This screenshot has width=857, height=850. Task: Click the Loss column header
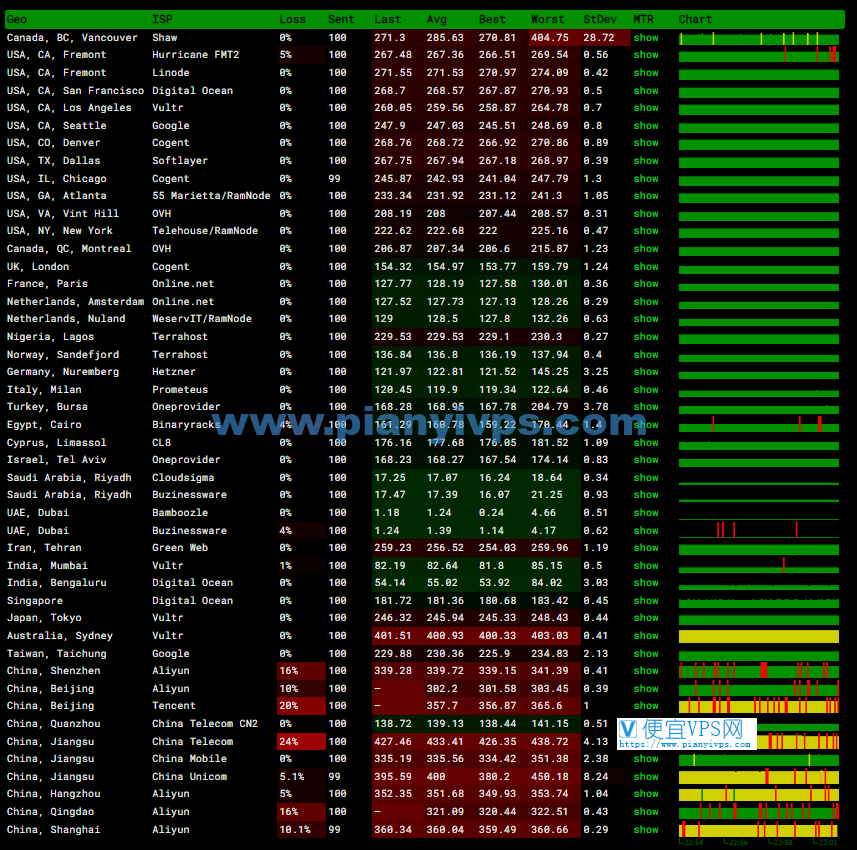pos(292,20)
